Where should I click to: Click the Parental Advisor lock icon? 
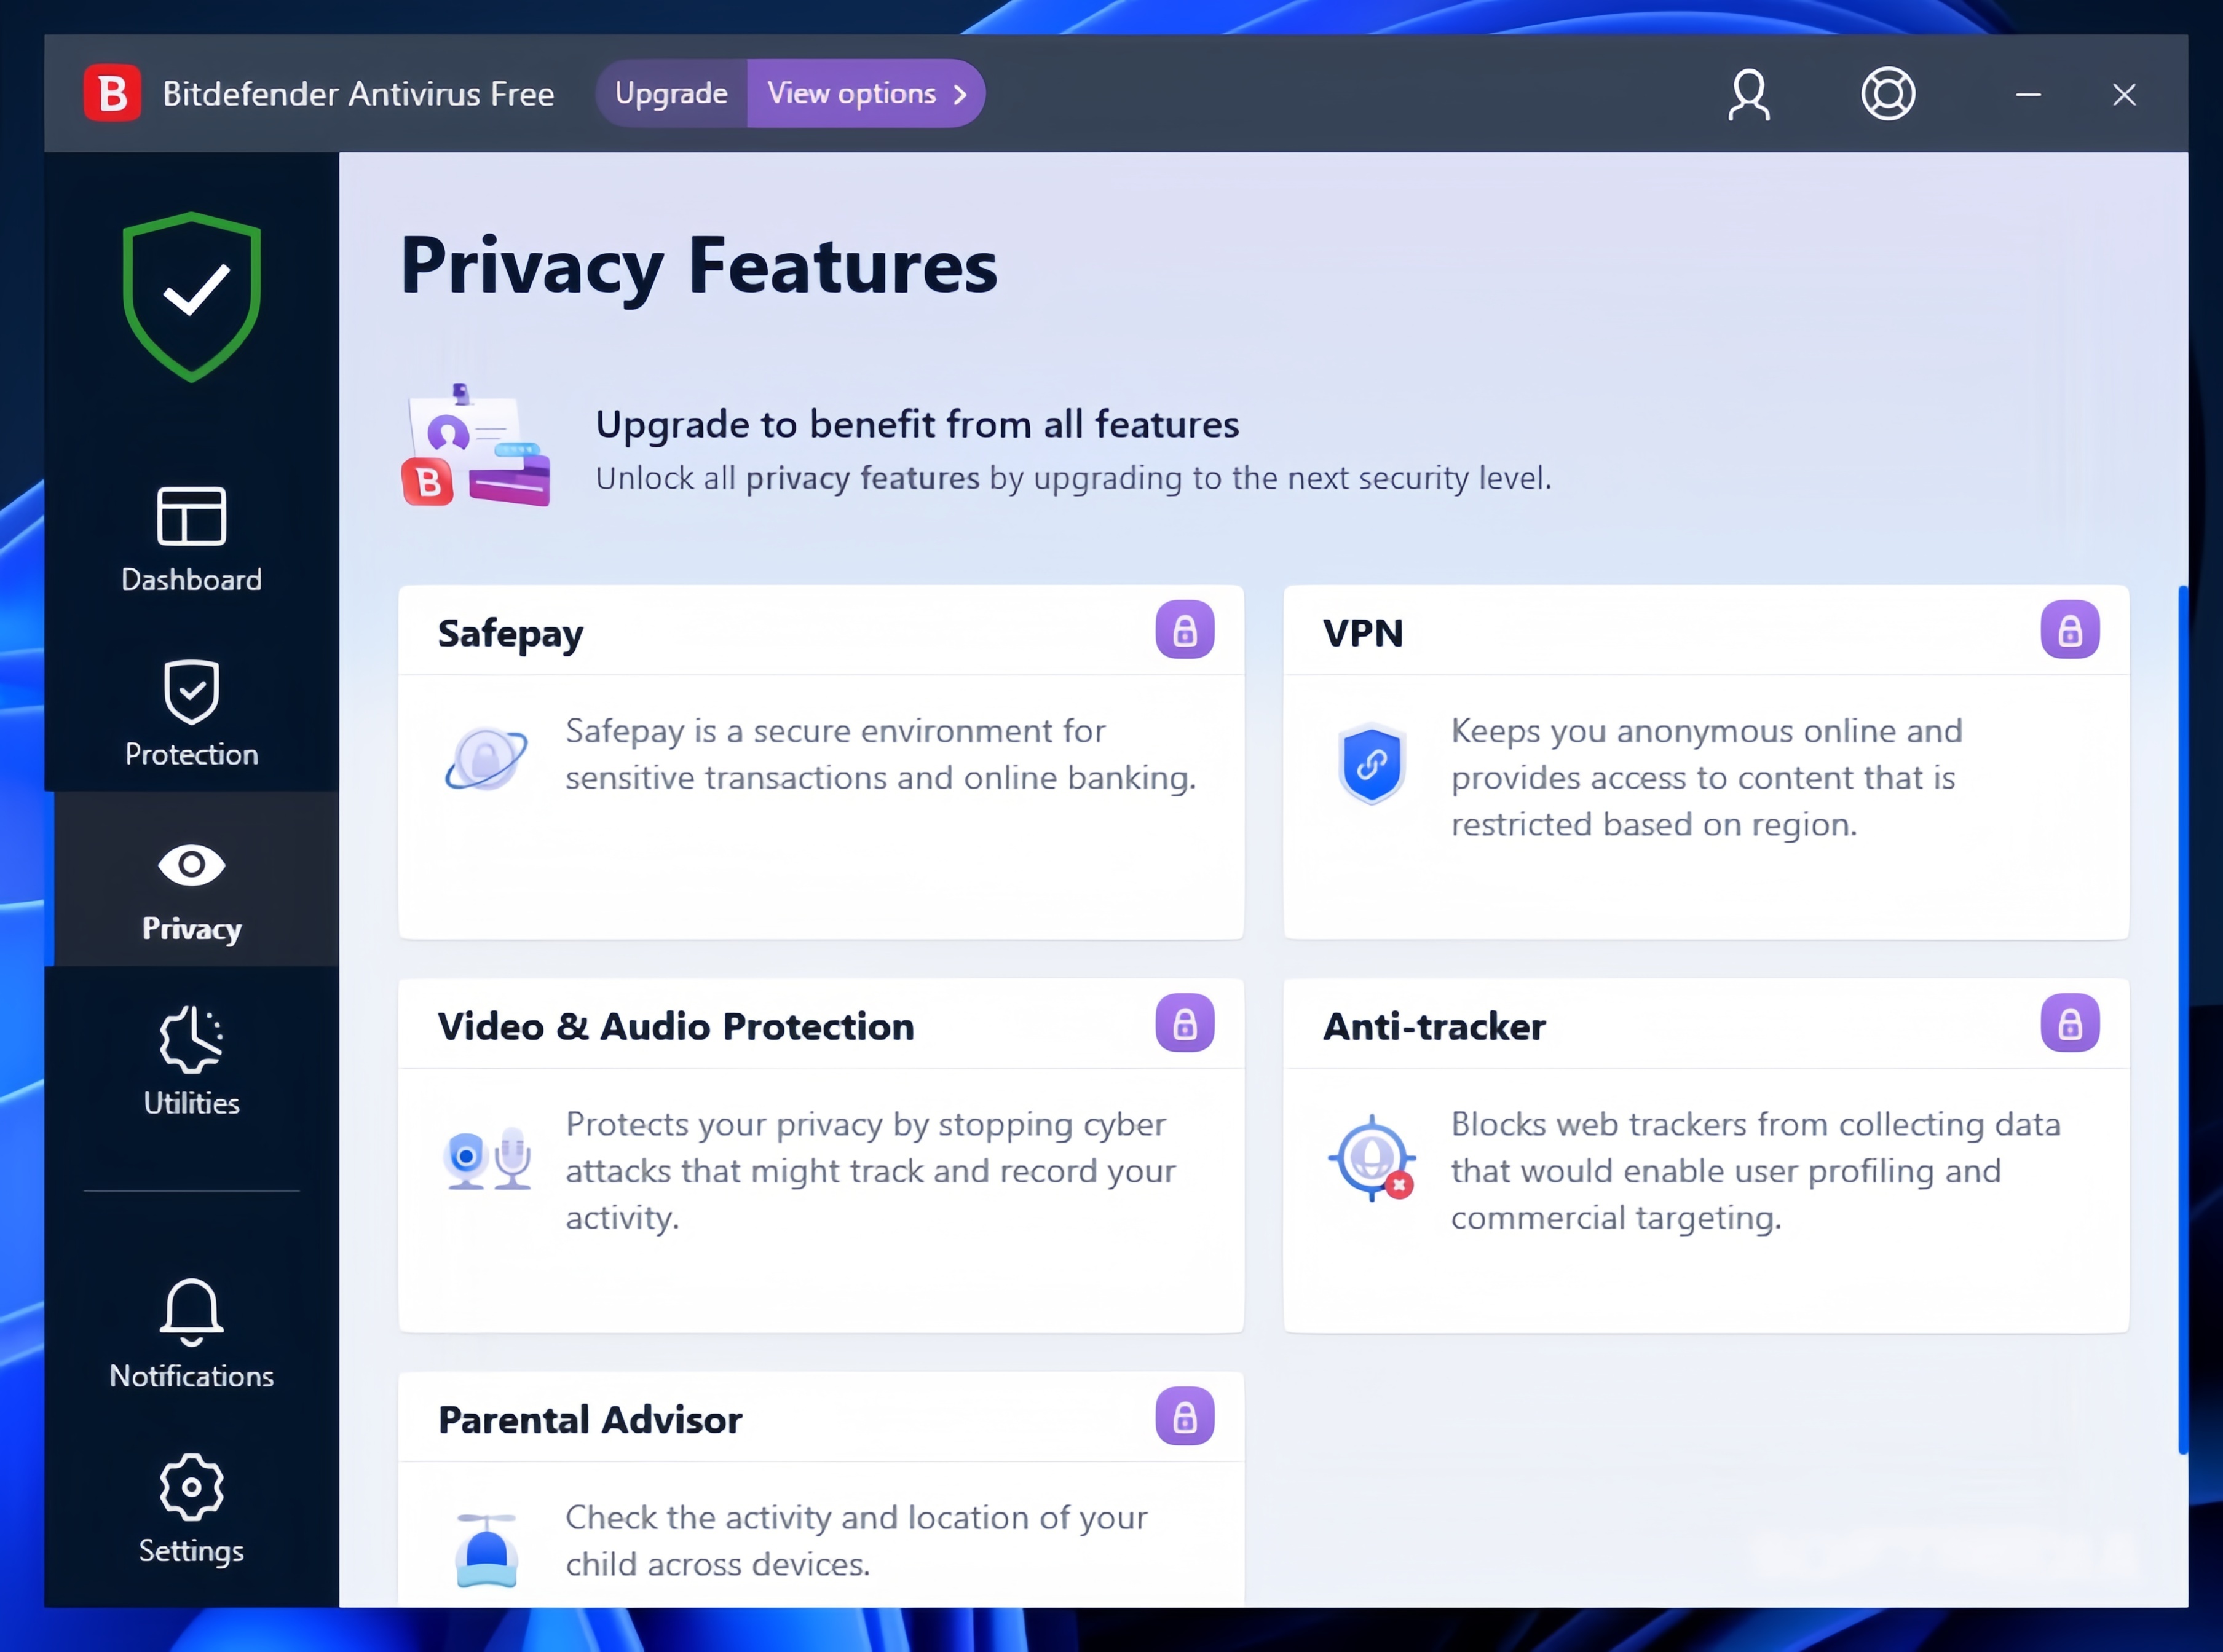[1185, 1416]
